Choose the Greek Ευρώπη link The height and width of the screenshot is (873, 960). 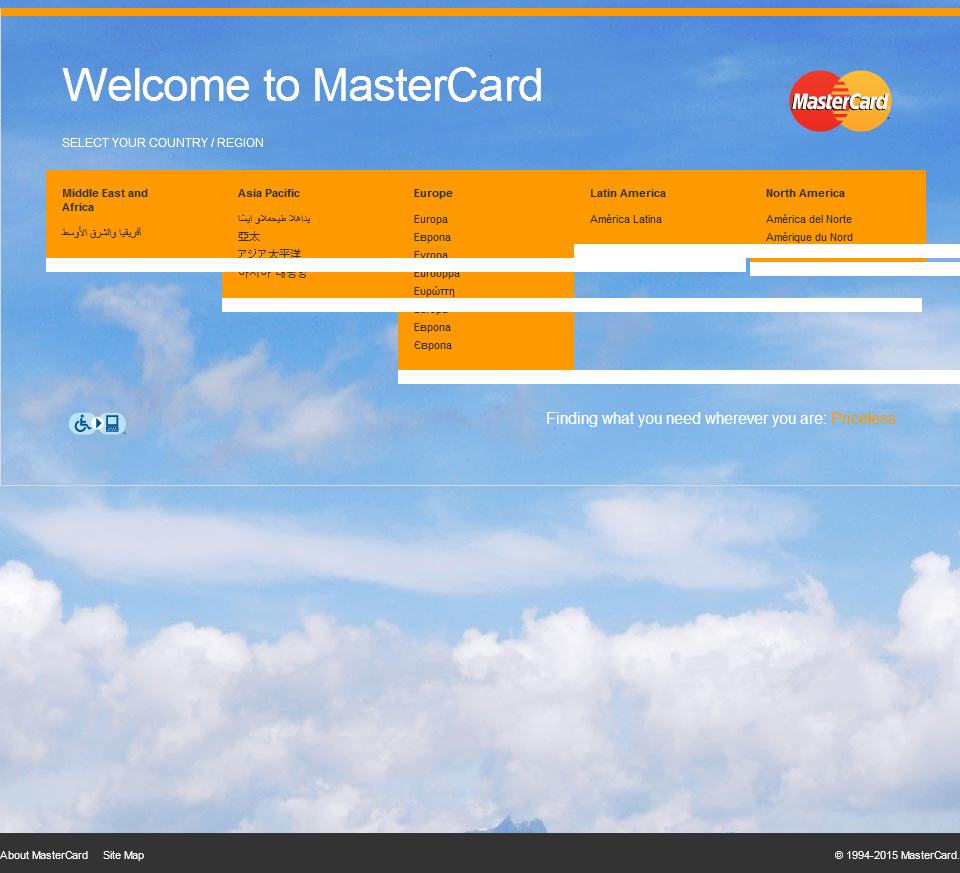coord(434,291)
